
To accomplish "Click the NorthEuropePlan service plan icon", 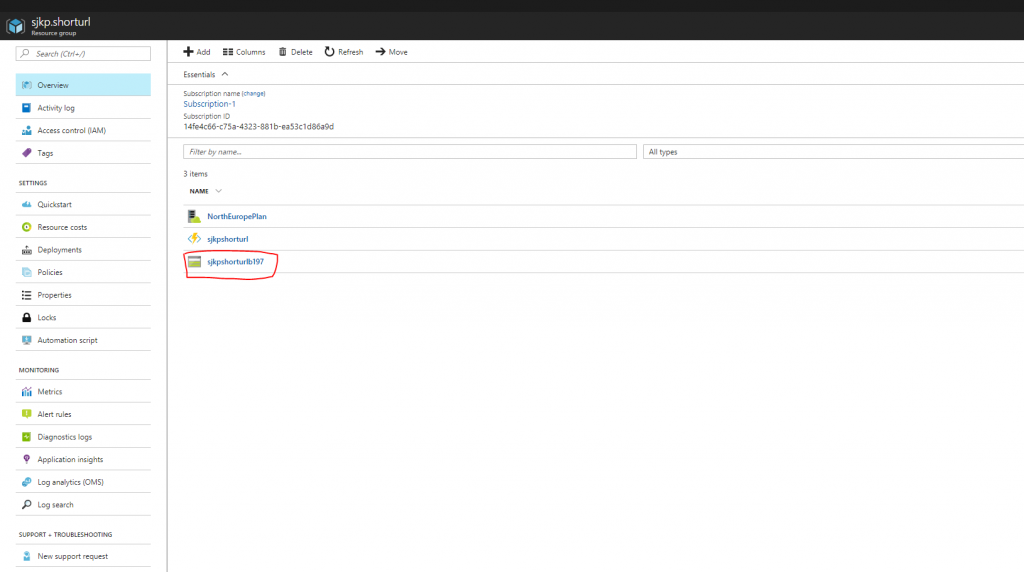I will tap(195, 216).
